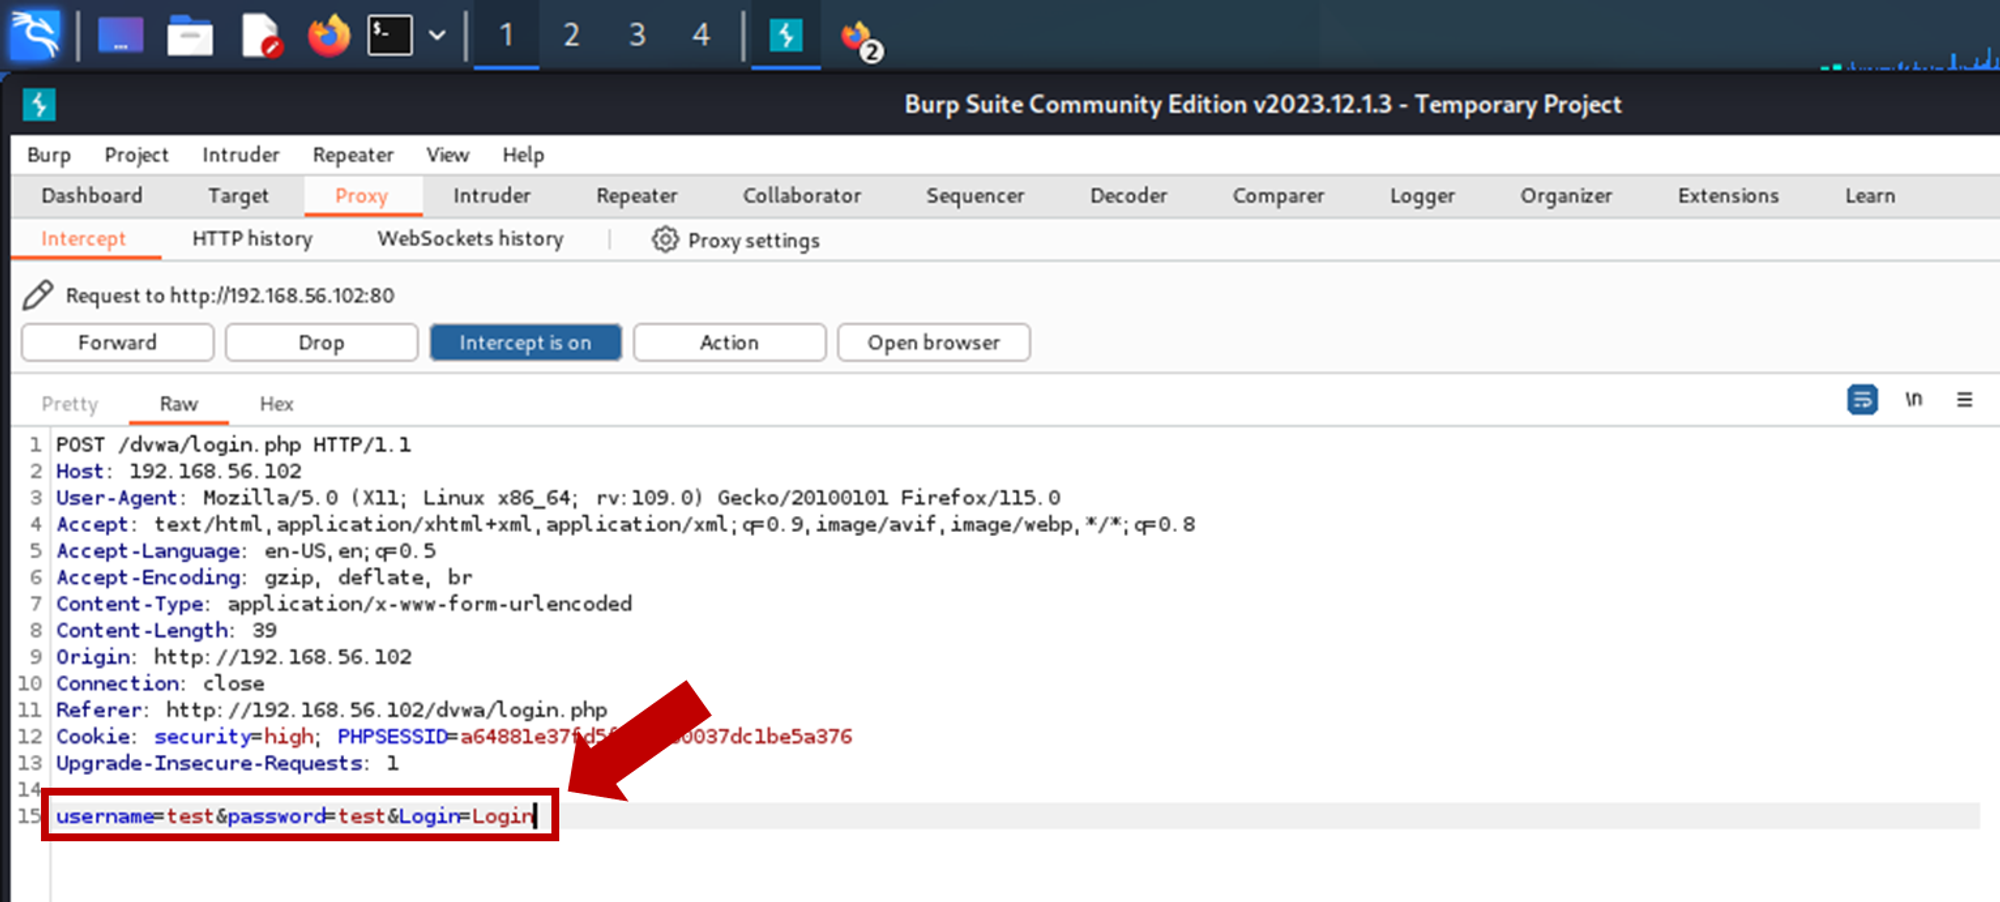Open the Help menu
2000x902 pixels.
pyautogui.click(x=523, y=155)
